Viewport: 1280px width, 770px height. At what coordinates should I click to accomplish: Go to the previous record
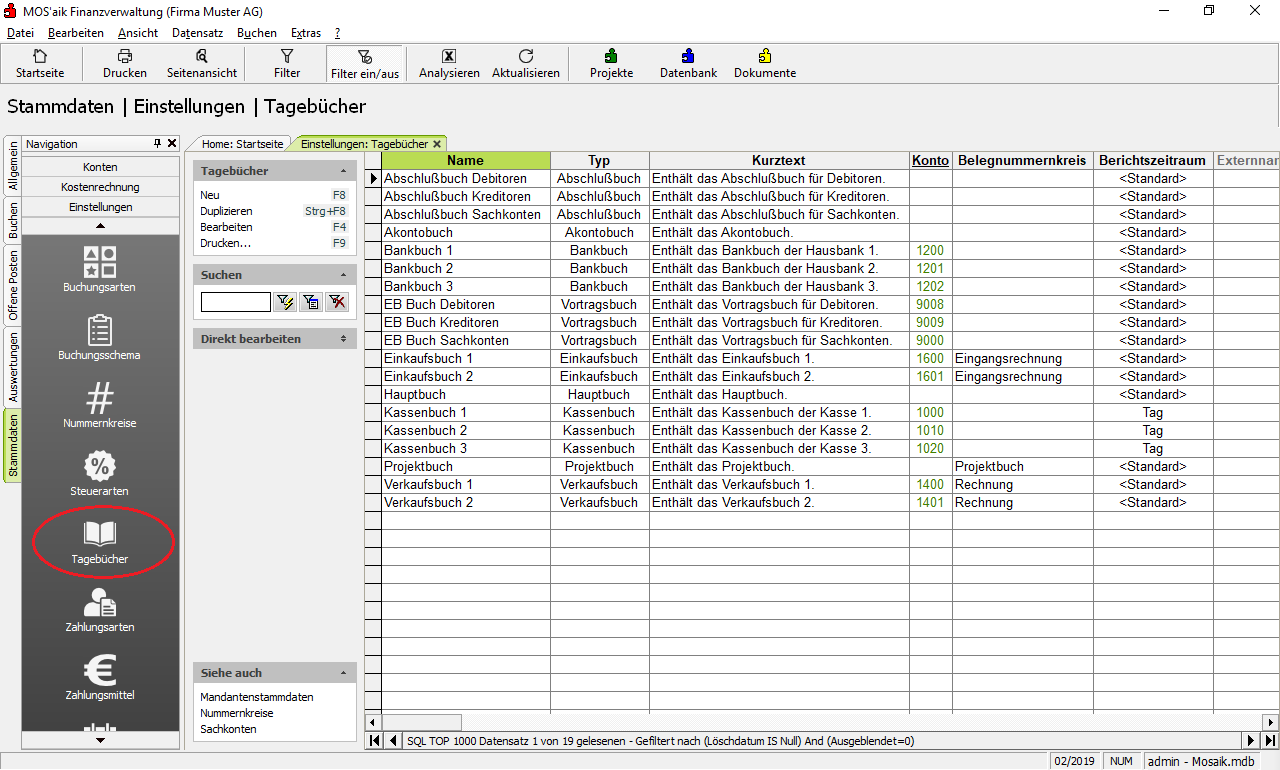tap(393, 741)
